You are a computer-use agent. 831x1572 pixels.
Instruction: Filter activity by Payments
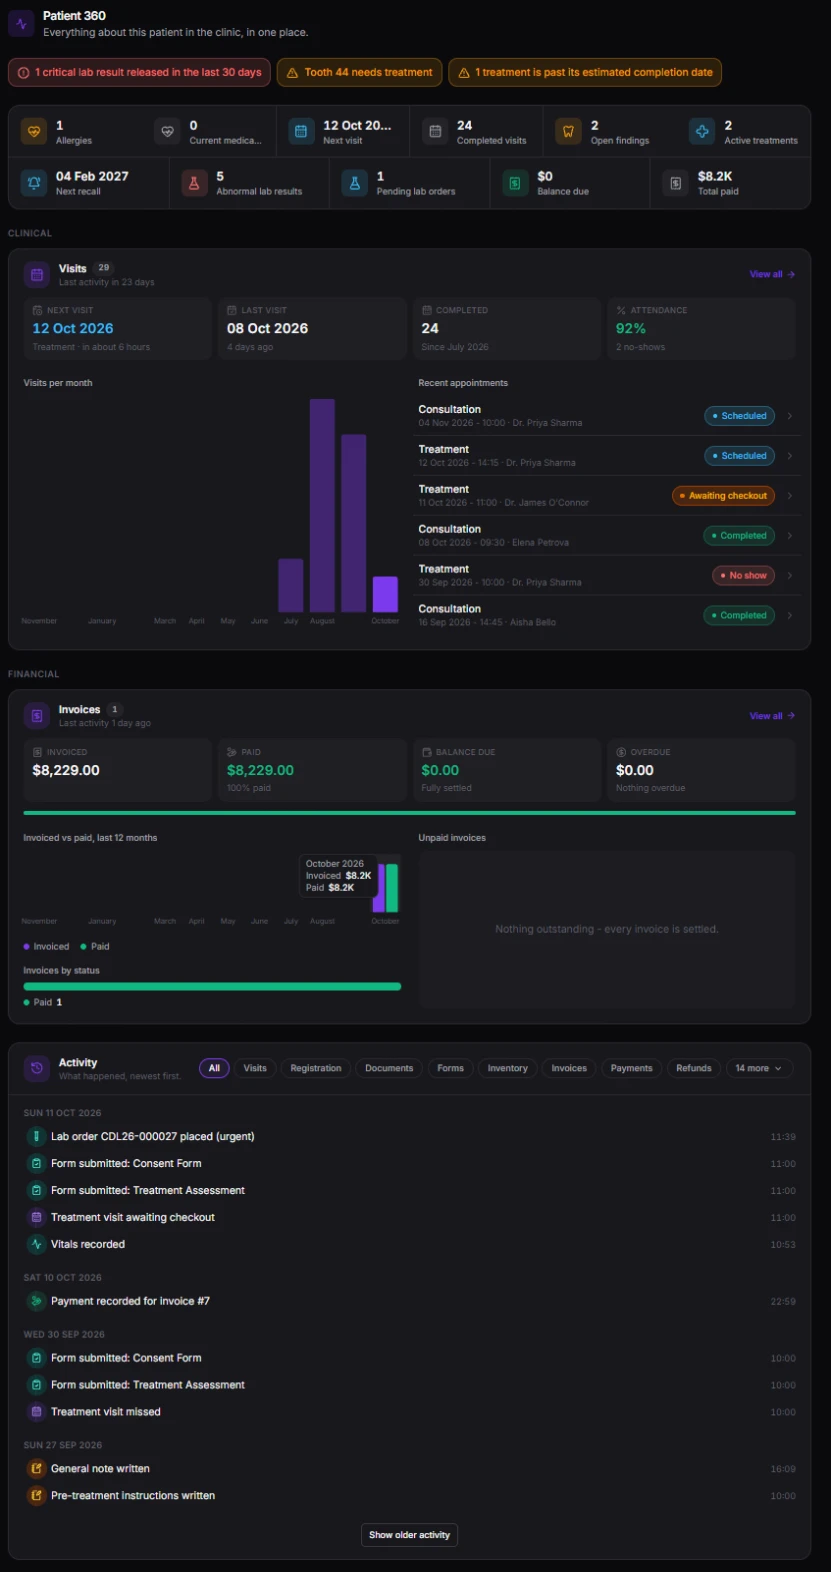[x=631, y=1069]
